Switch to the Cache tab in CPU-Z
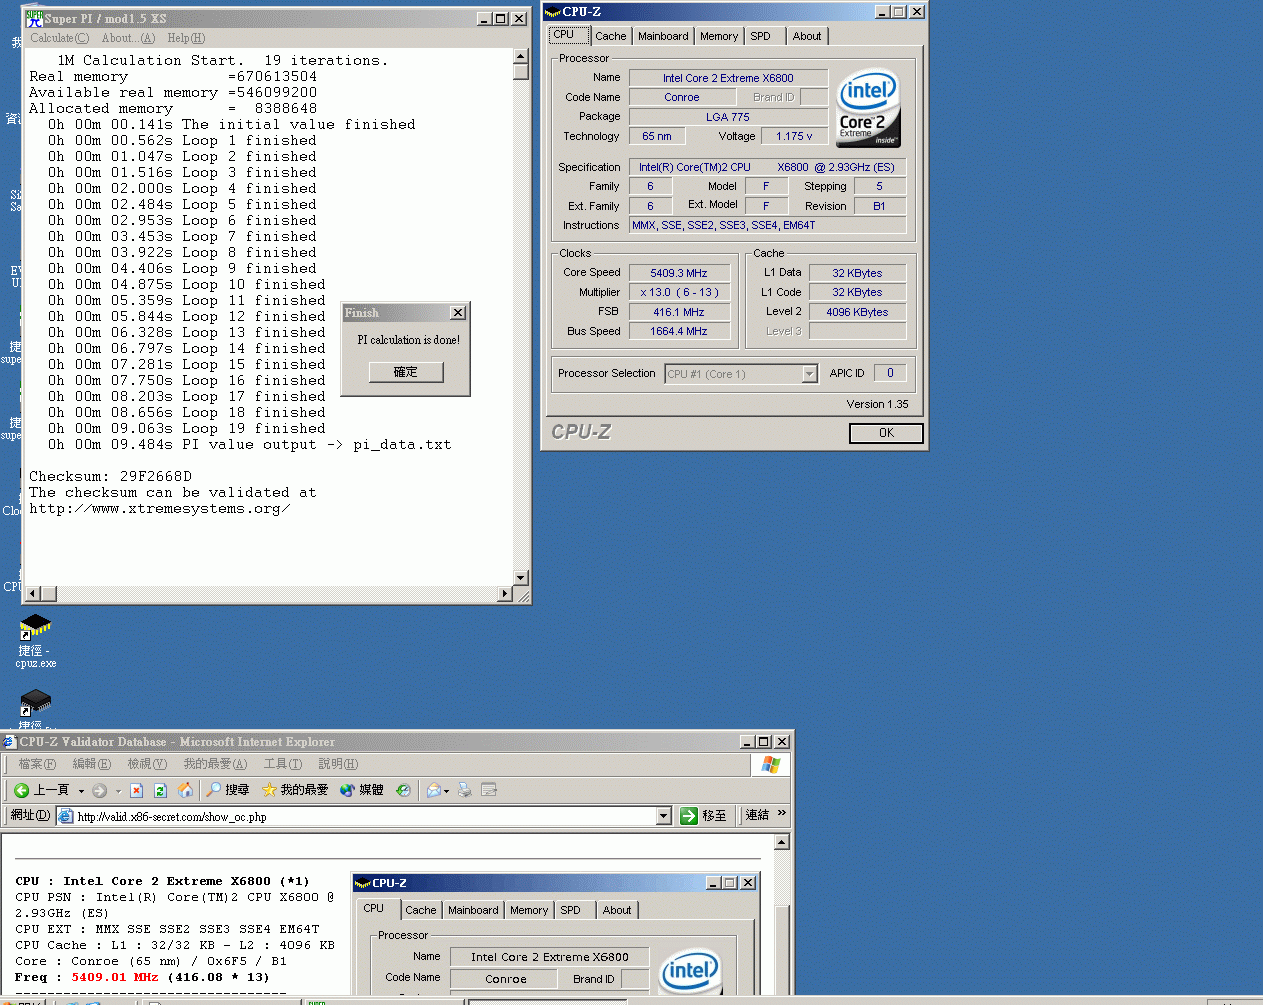The height and width of the screenshot is (1005, 1263). (611, 36)
